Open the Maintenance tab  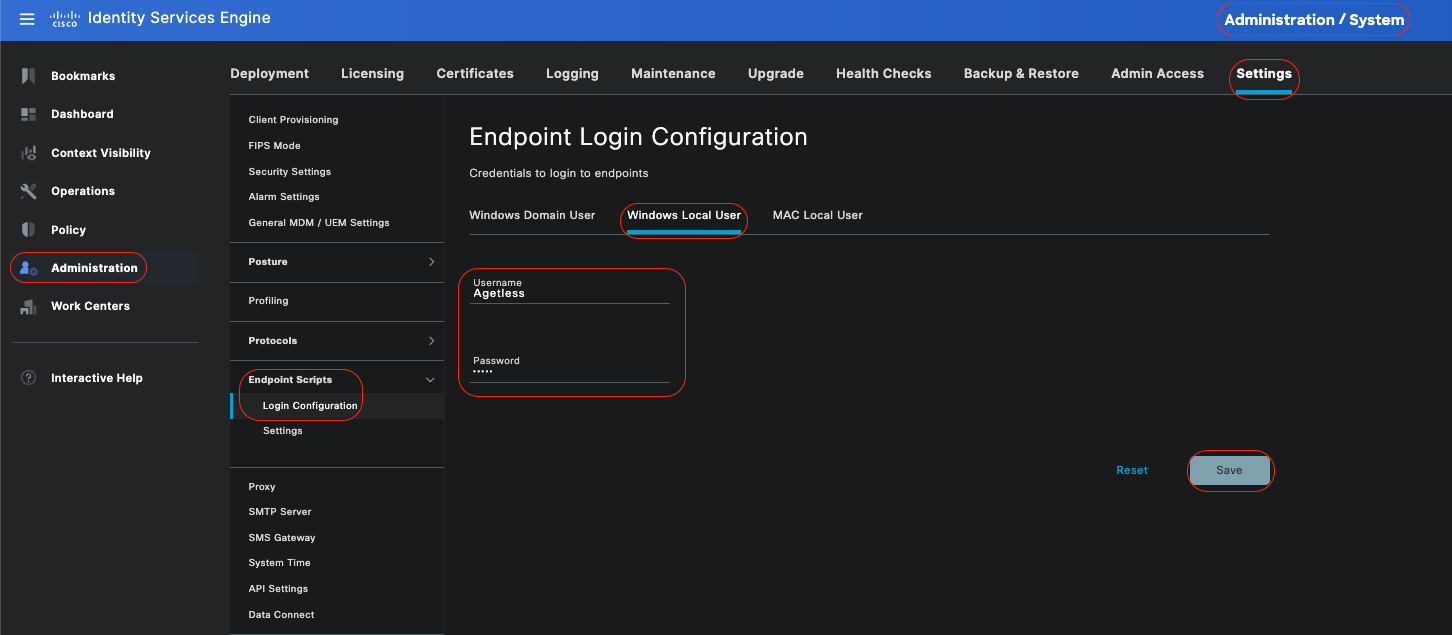[x=673, y=73]
